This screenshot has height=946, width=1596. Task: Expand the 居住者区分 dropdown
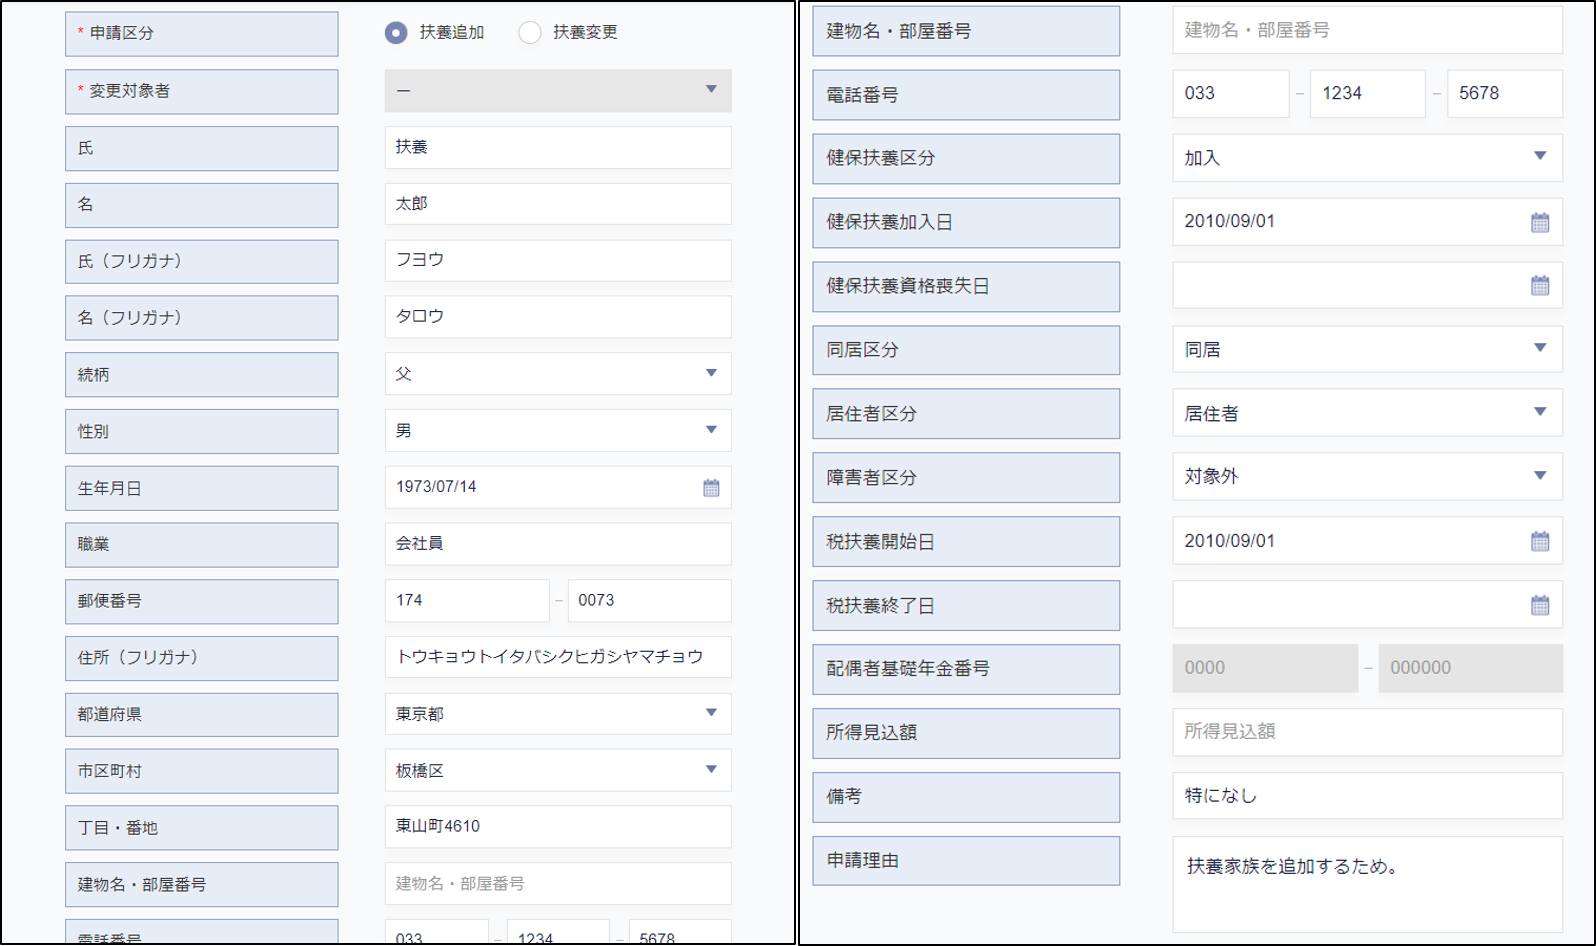pyautogui.click(x=1366, y=413)
